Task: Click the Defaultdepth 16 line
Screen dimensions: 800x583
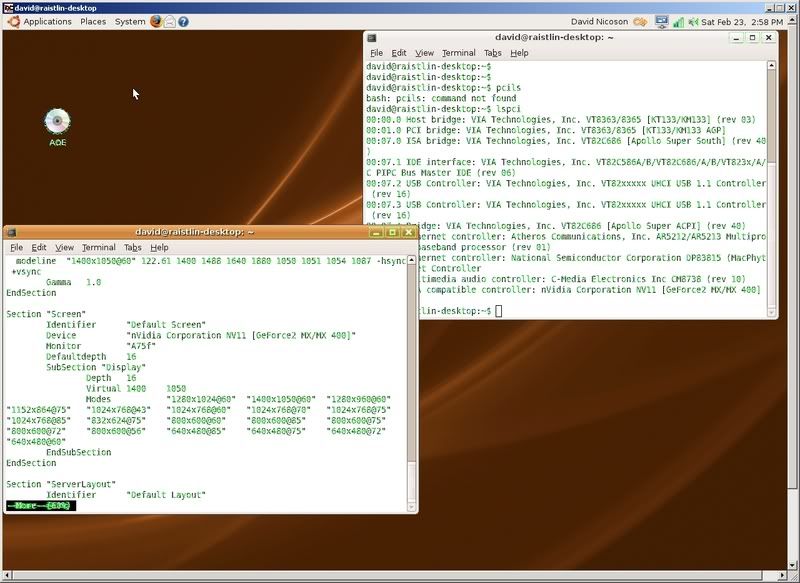Action: pos(91,357)
